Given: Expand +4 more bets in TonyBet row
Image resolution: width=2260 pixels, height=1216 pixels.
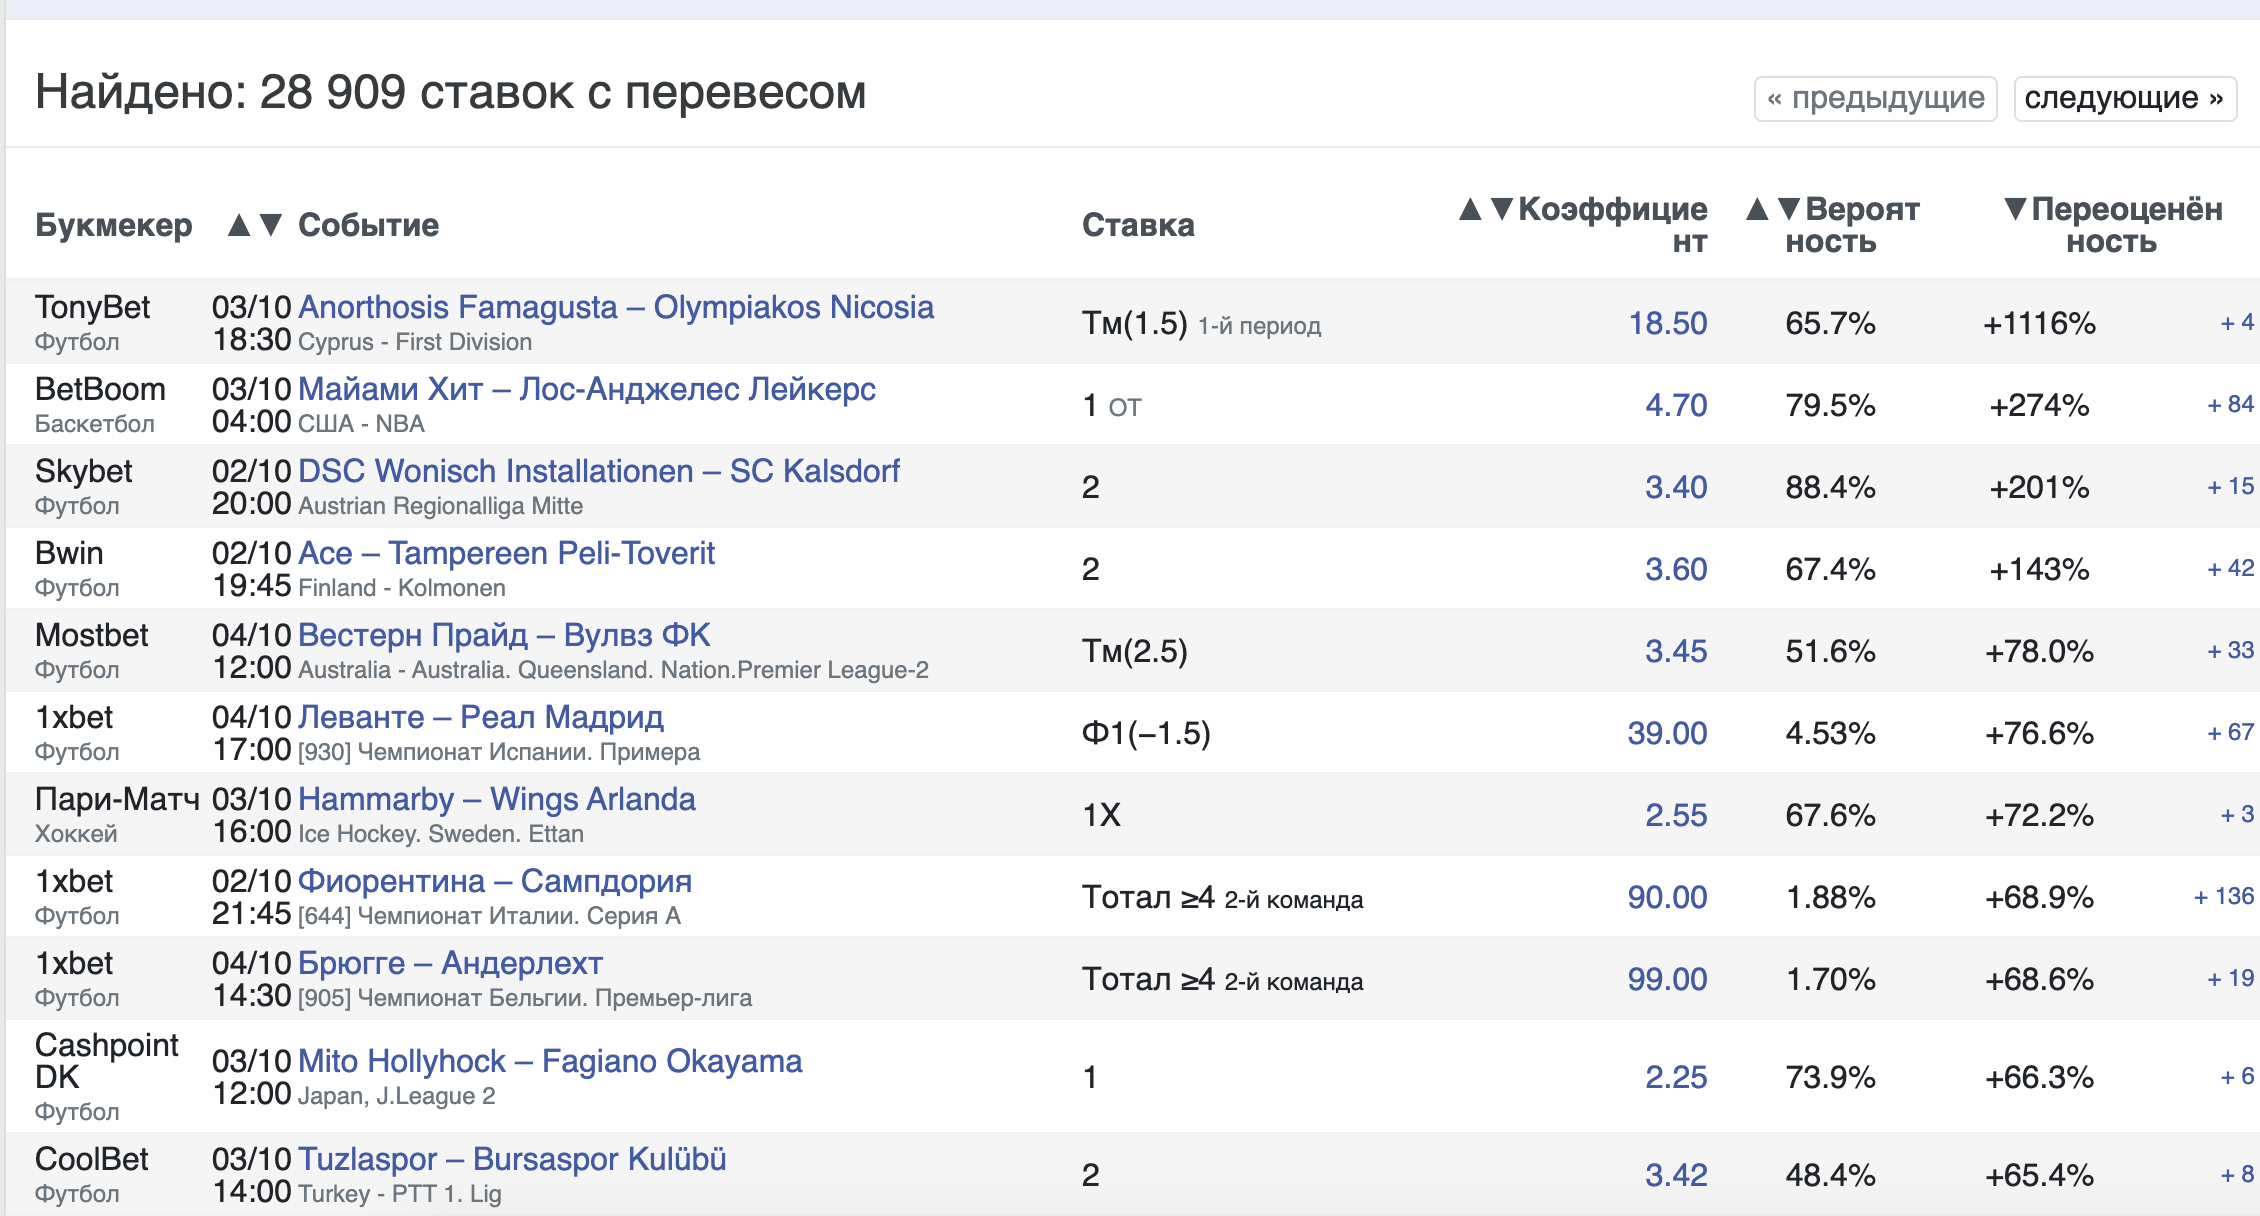Looking at the screenshot, I should tap(2237, 322).
